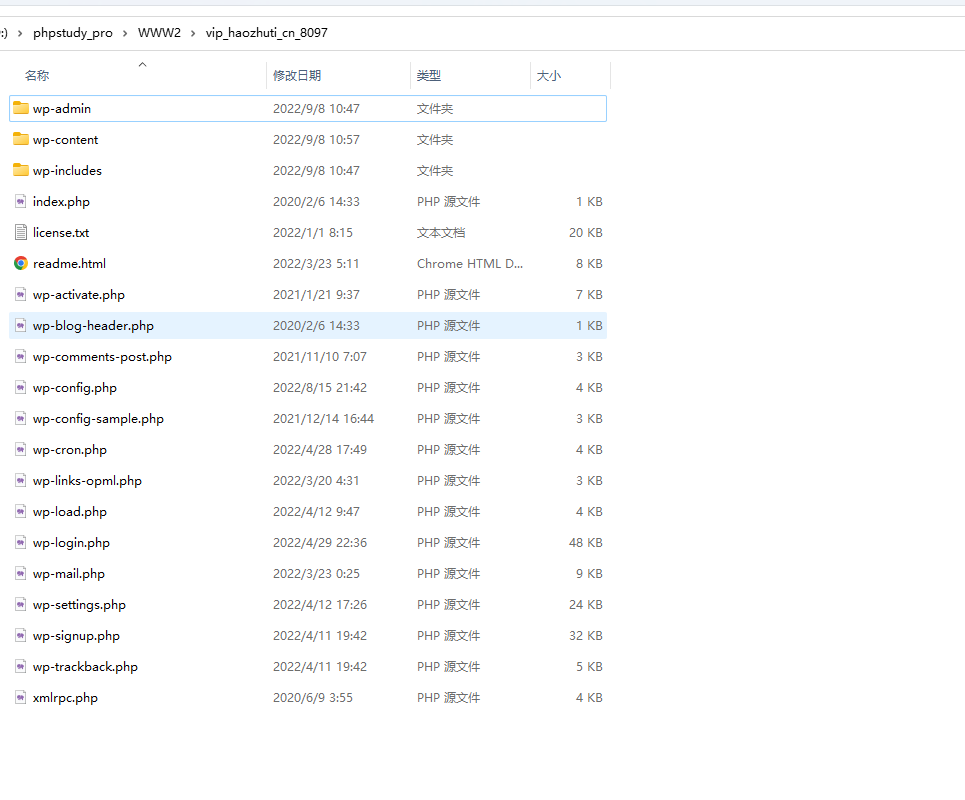965x800 pixels.
Task: Select the wp-trackback.php file name
Action: [85, 666]
